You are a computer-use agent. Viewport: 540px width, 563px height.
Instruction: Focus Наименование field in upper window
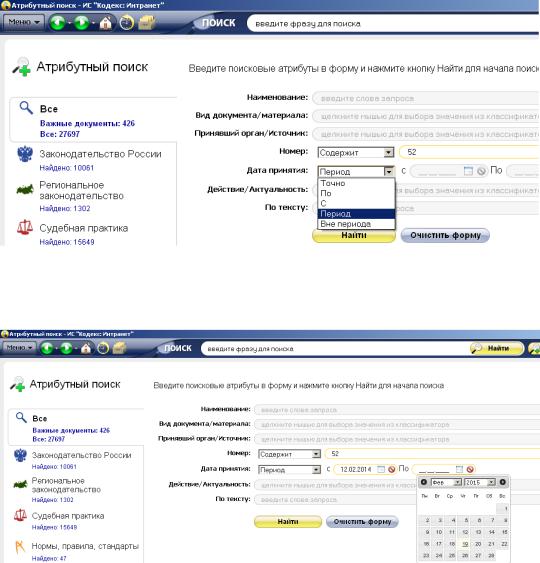click(x=426, y=98)
